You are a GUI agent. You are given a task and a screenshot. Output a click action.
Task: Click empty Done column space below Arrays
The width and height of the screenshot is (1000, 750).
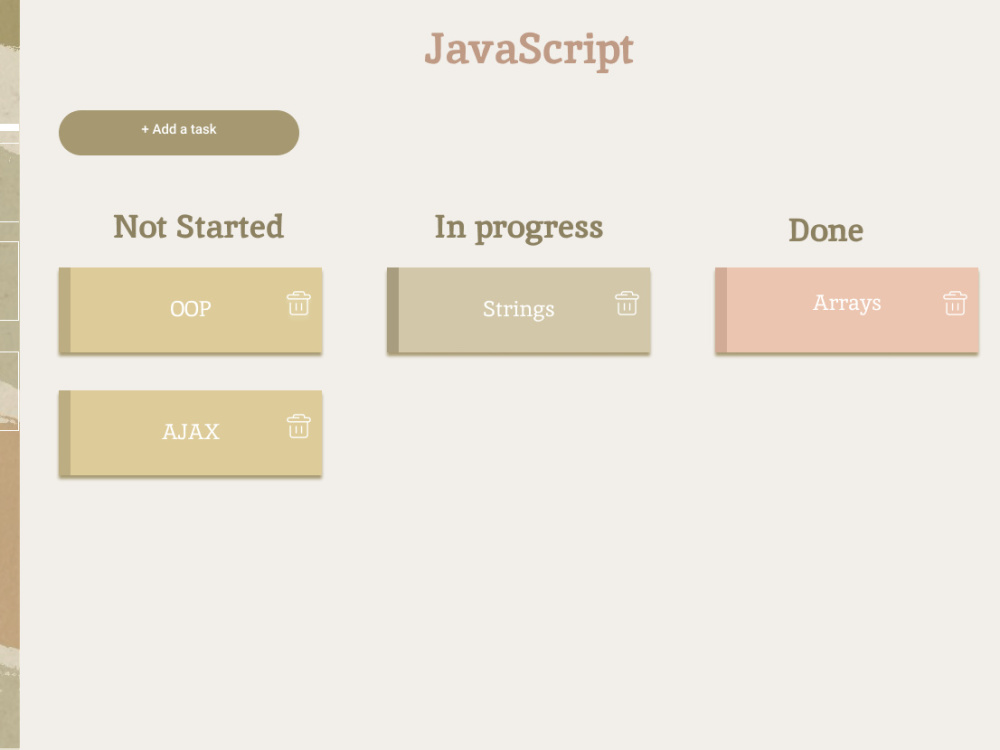[847, 510]
